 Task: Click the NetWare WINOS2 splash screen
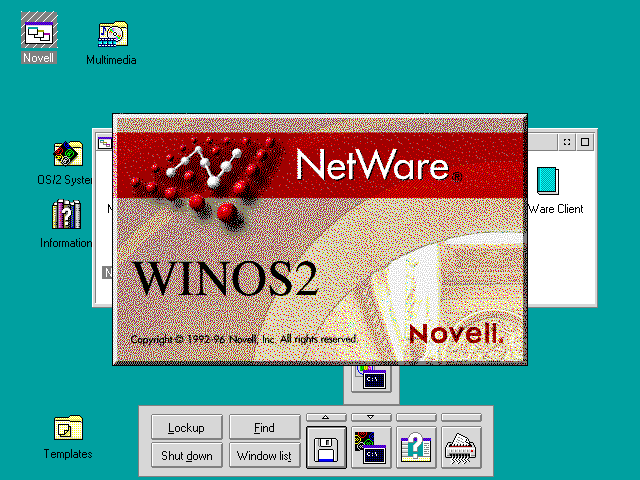pyautogui.click(x=320, y=240)
